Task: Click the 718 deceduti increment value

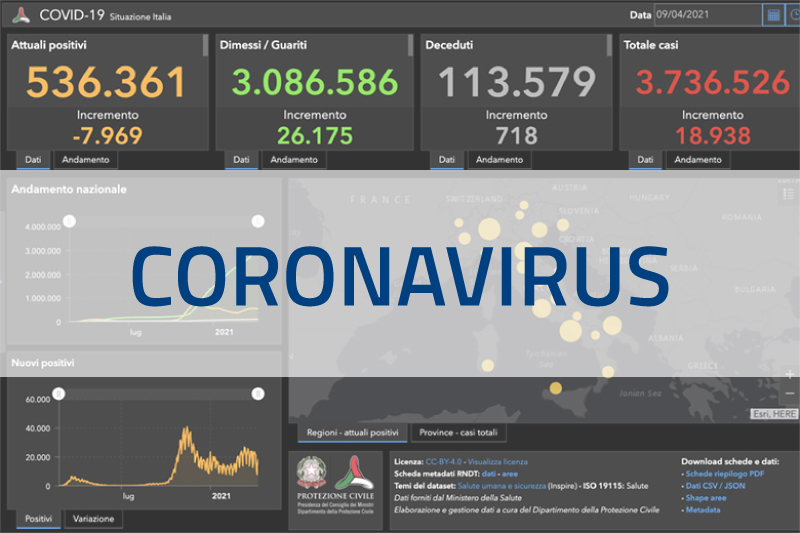Action: 516,136
